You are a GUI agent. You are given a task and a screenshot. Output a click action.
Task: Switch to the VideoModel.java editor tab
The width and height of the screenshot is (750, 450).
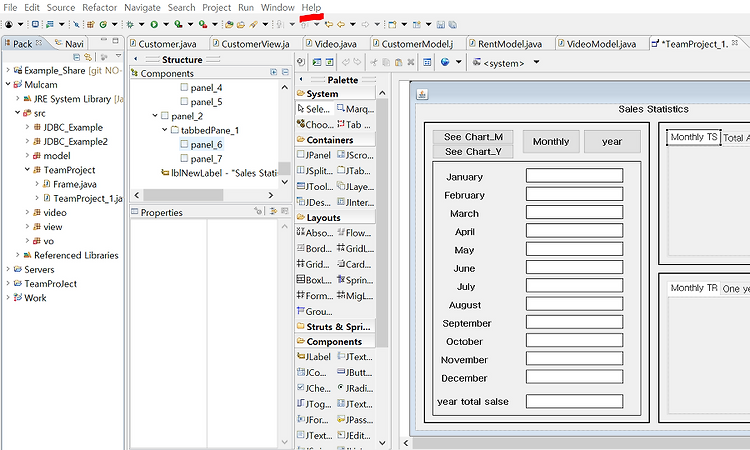pyautogui.click(x=601, y=44)
